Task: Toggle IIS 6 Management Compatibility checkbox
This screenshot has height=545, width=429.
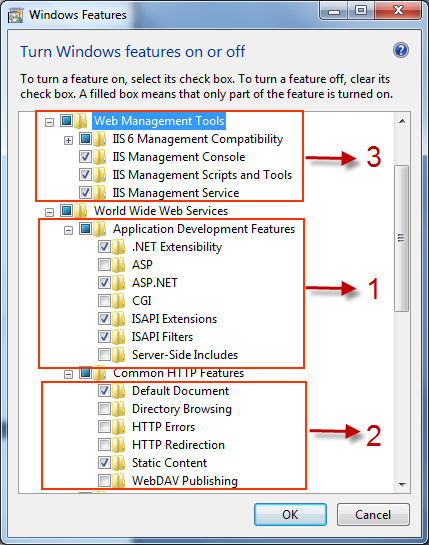Action: 85,139
